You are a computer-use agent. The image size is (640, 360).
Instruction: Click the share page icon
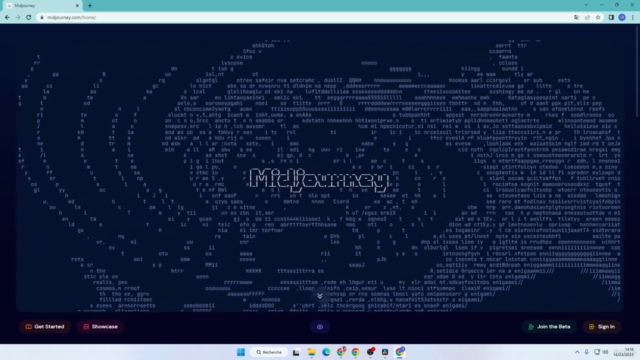pyautogui.click(x=587, y=18)
